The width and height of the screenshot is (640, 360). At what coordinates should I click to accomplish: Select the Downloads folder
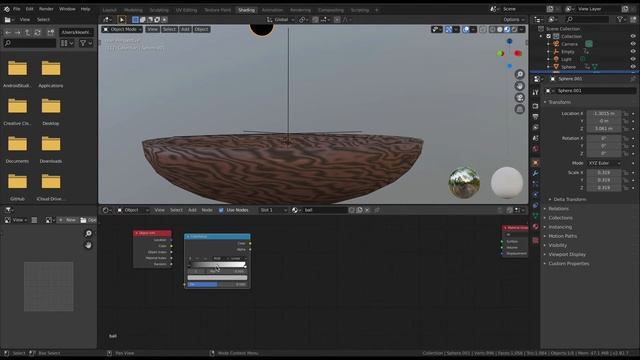pyautogui.click(x=51, y=149)
